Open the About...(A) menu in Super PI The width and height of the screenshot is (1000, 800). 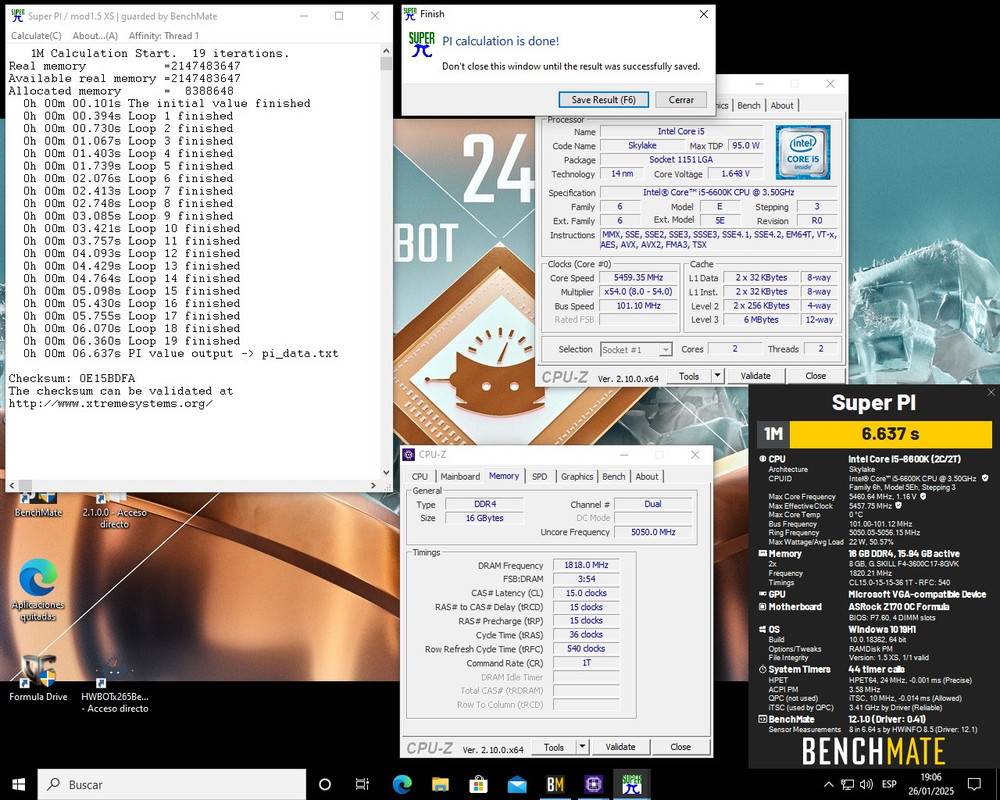click(x=95, y=36)
